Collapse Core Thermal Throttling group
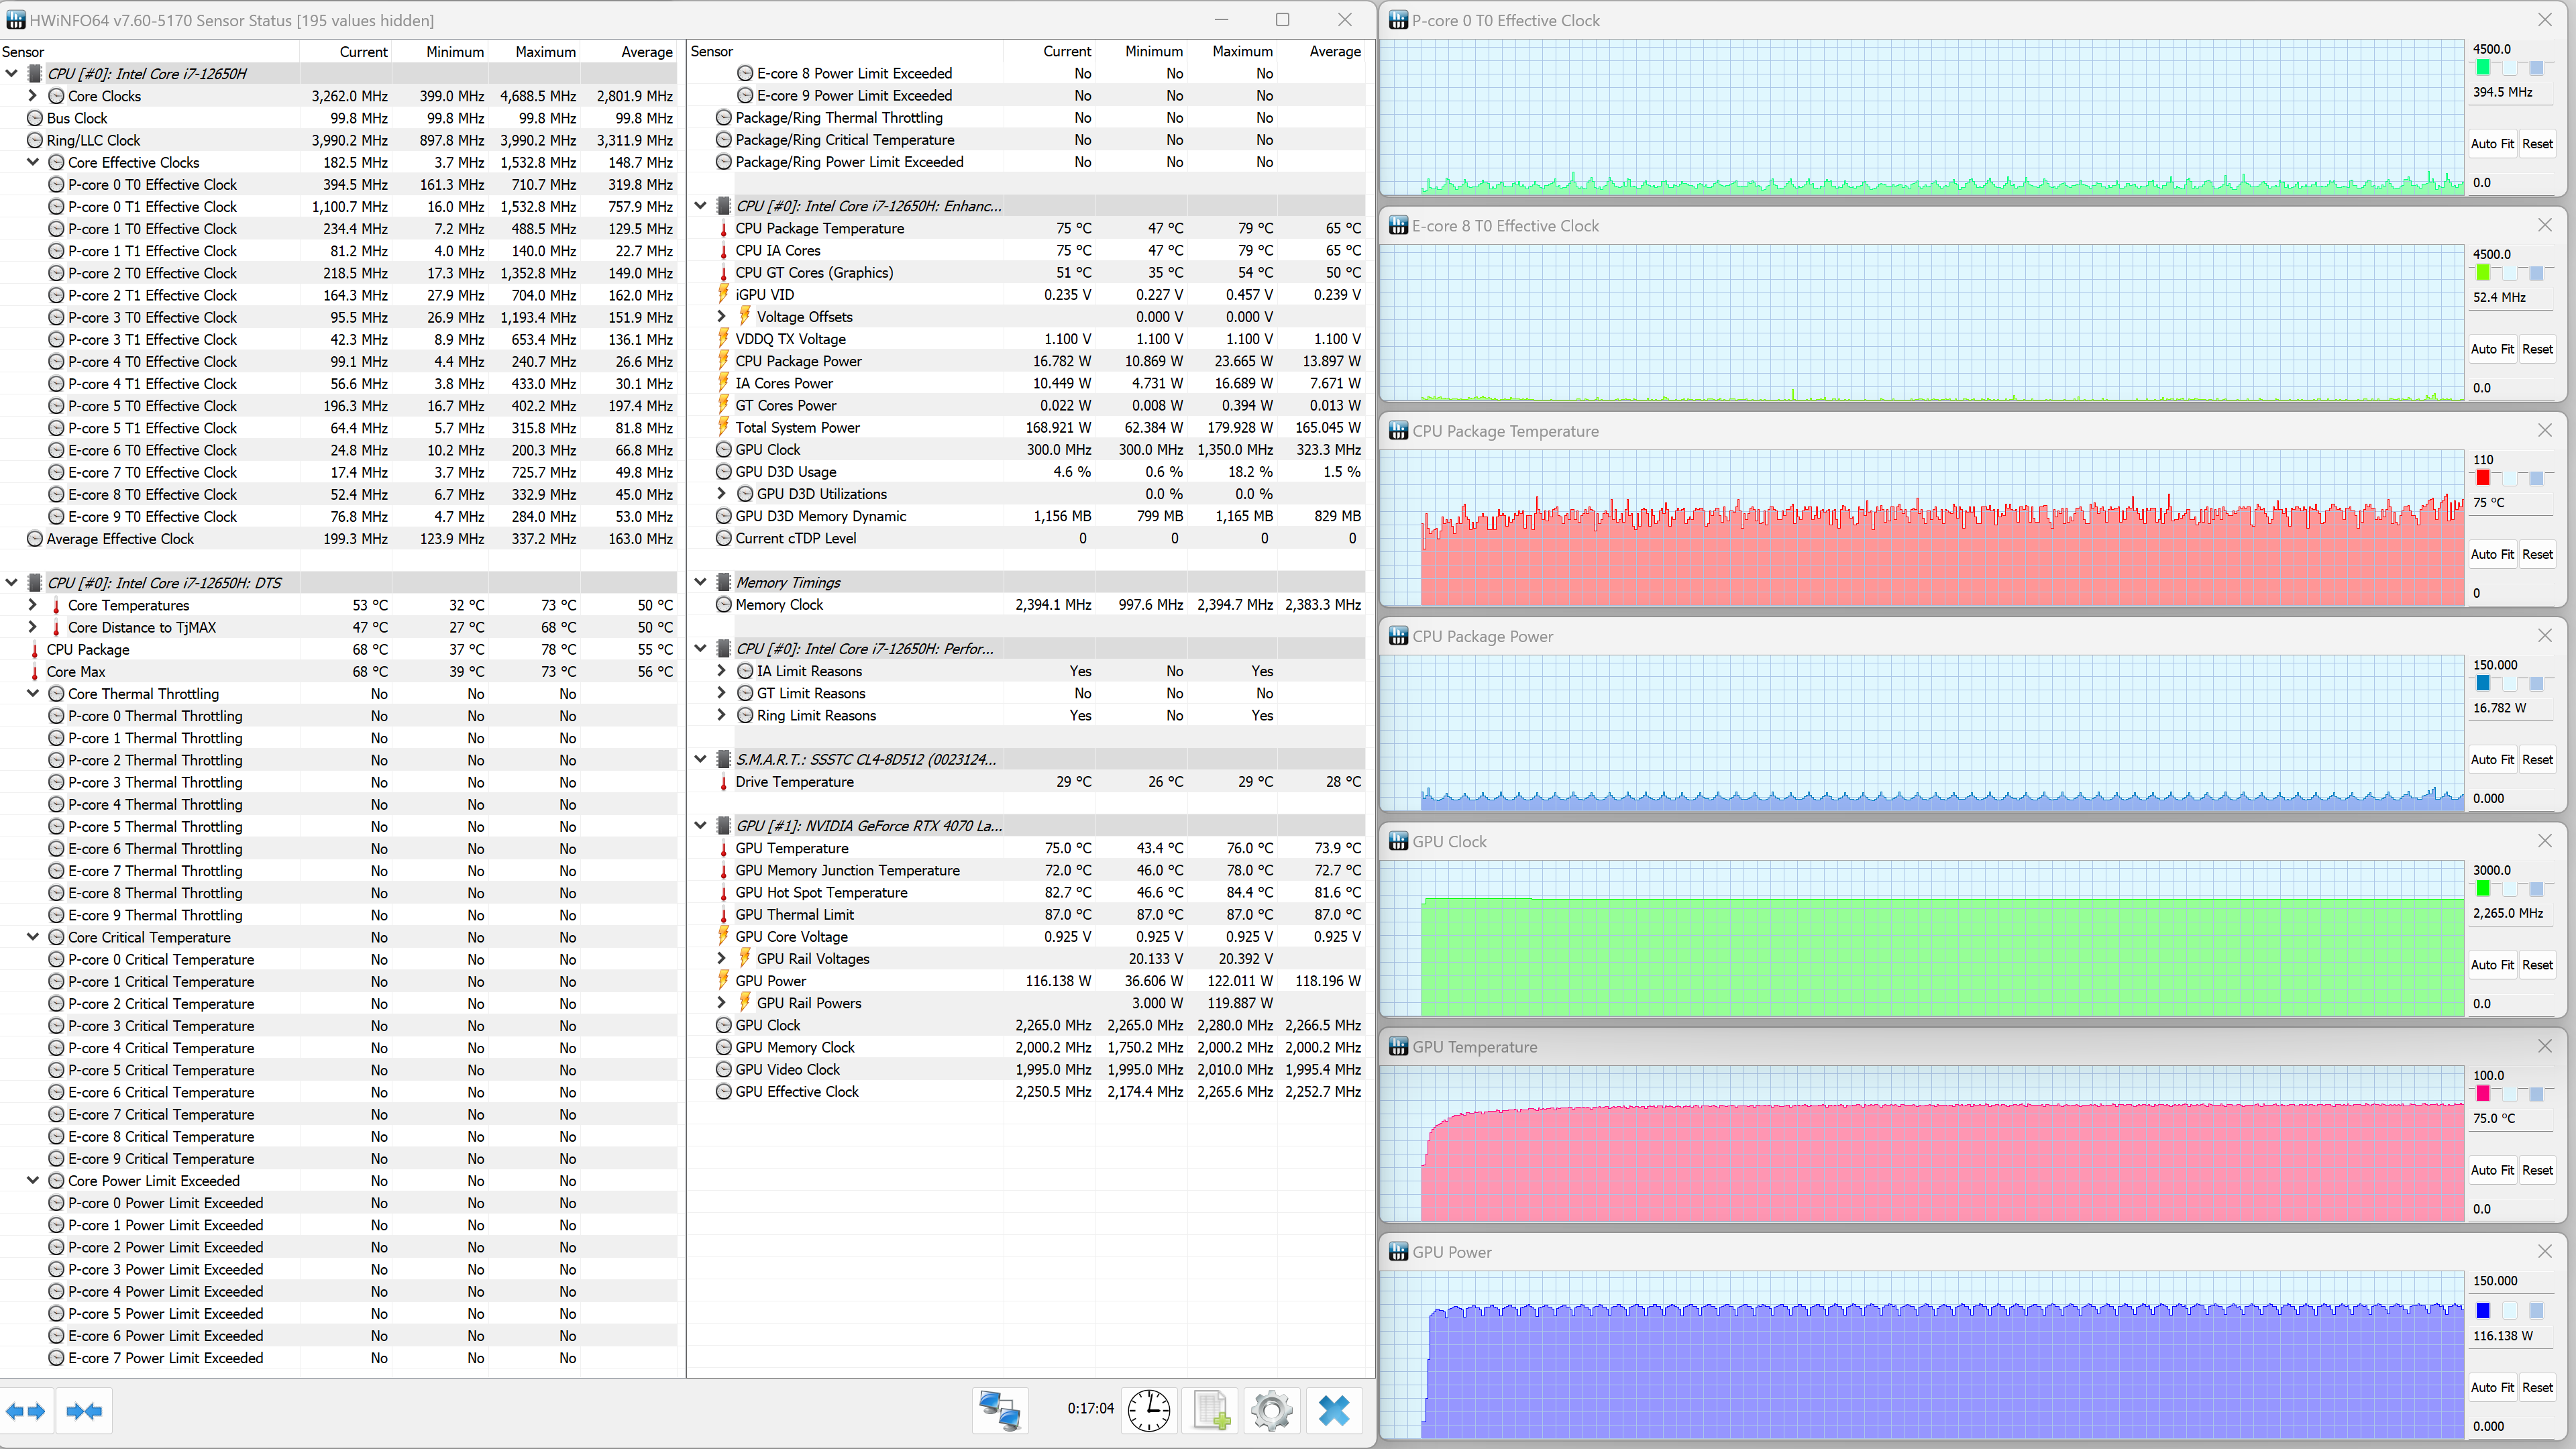Screen dimensions: 2576x1449 33,693
